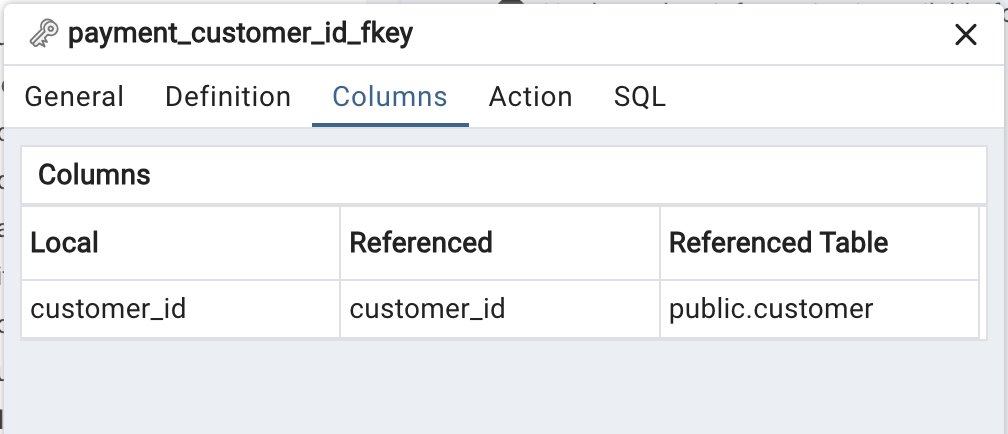The height and width of the screenshot is (434, 1008).
Task: Click divider between Referenced and Referenced Table headers
Action: click(660, 243)
